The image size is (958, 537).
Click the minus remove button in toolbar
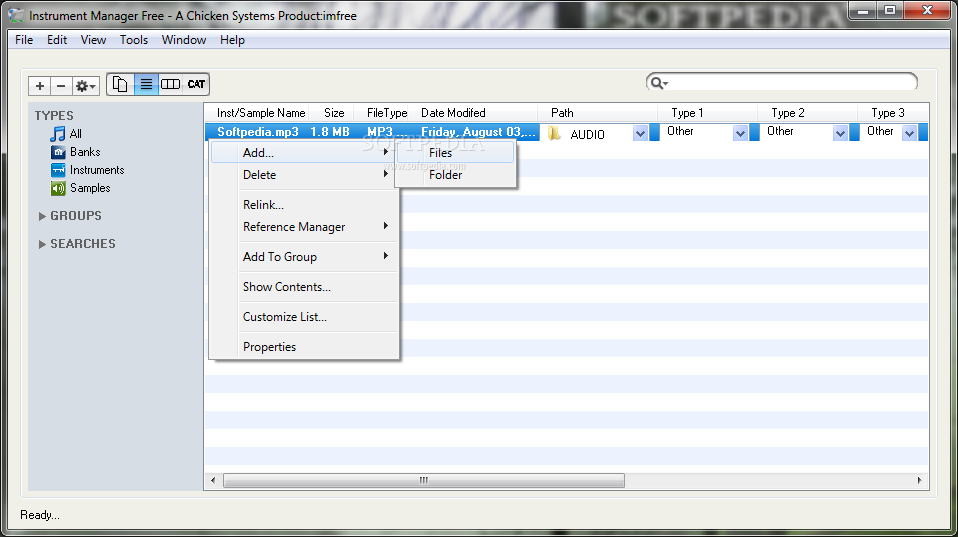tap(60, 86)
